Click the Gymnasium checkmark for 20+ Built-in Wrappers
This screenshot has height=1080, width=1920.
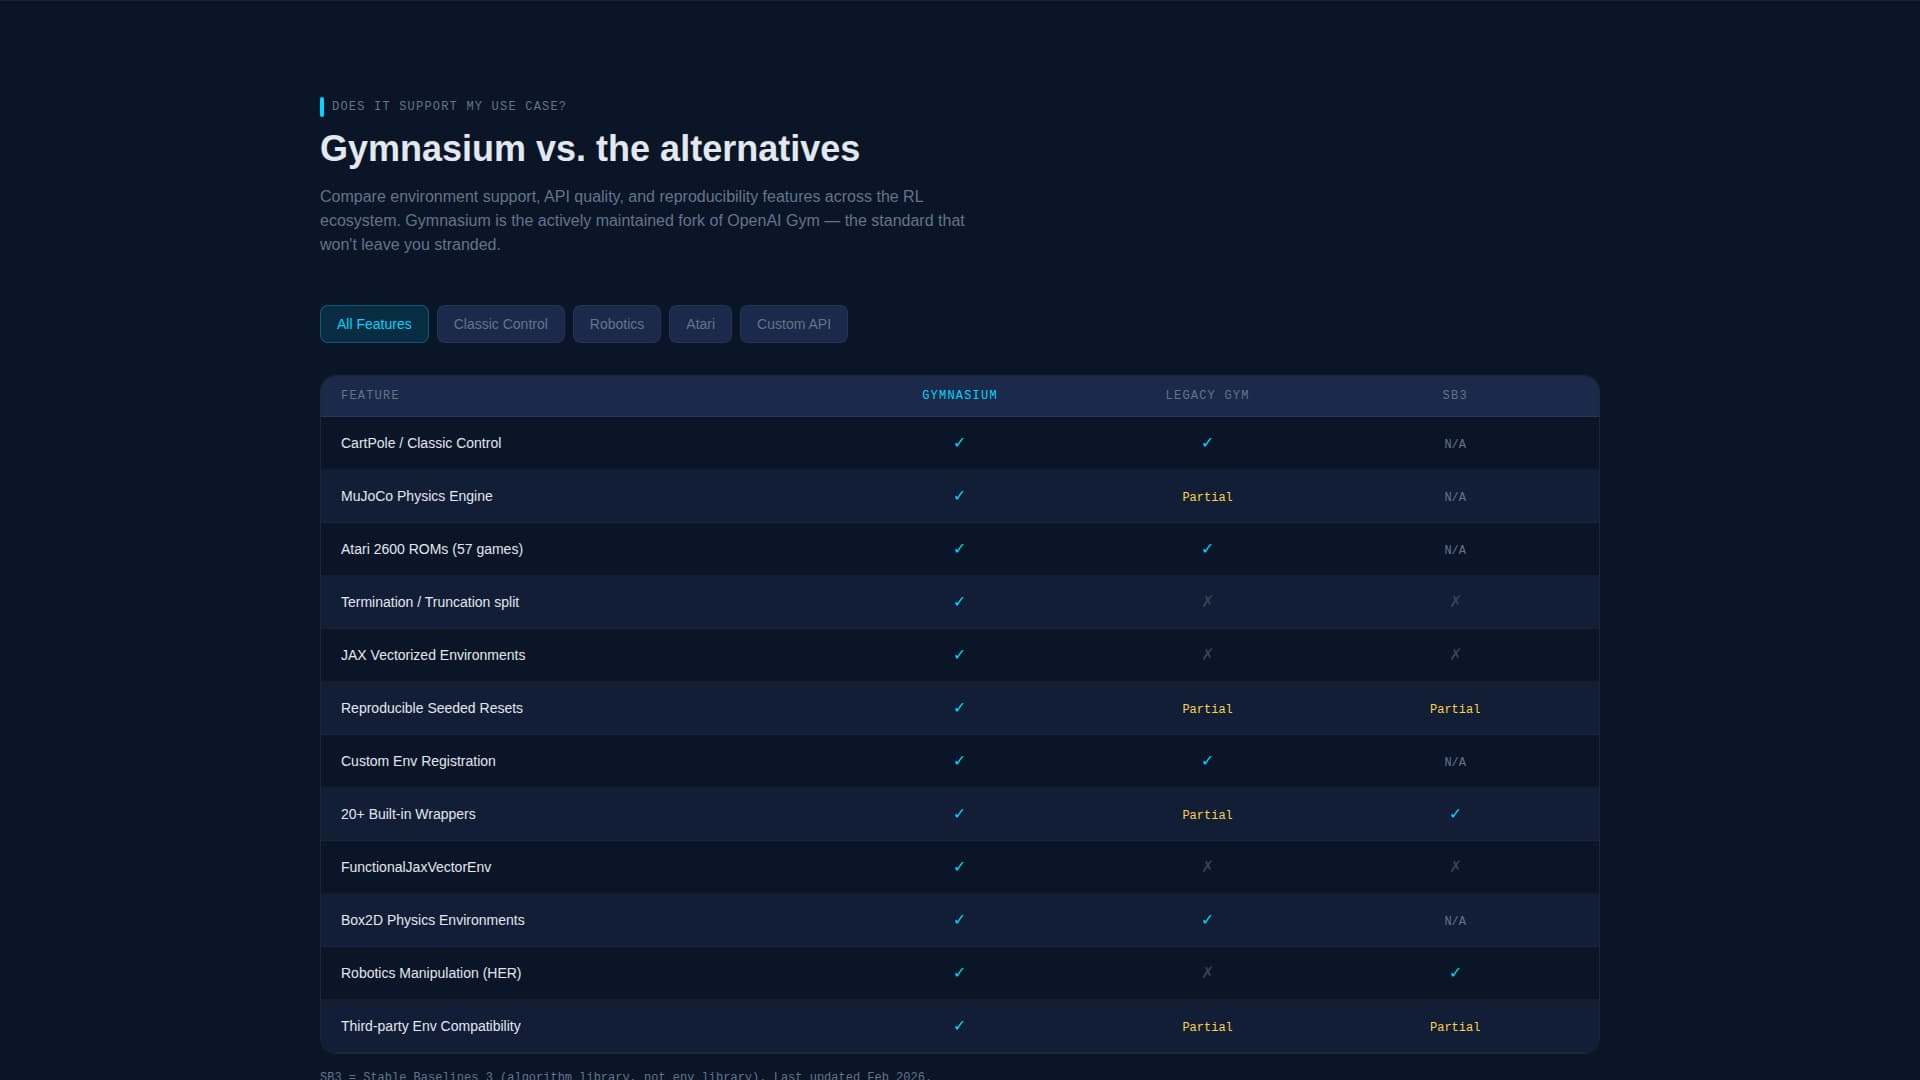click(x=959, y=814)
